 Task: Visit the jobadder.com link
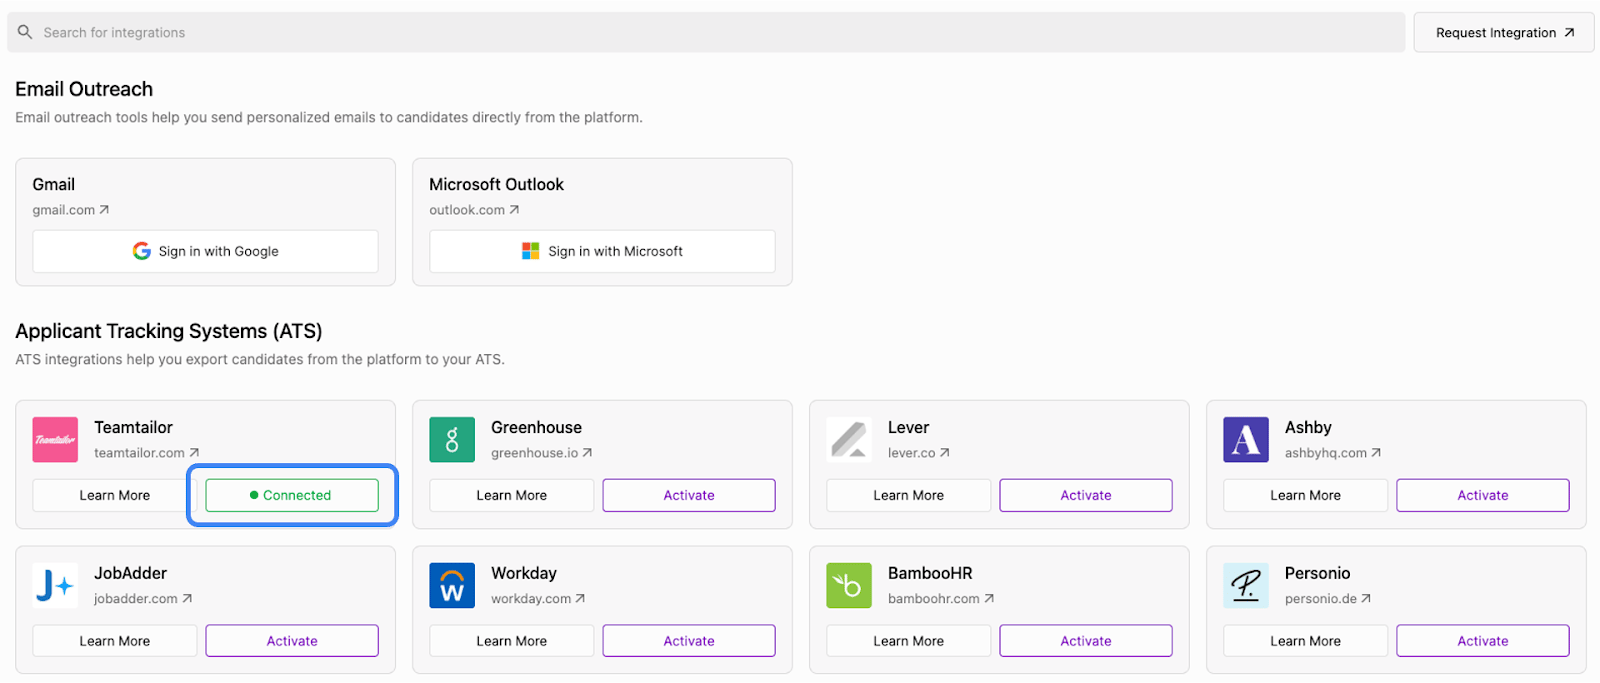143,599
